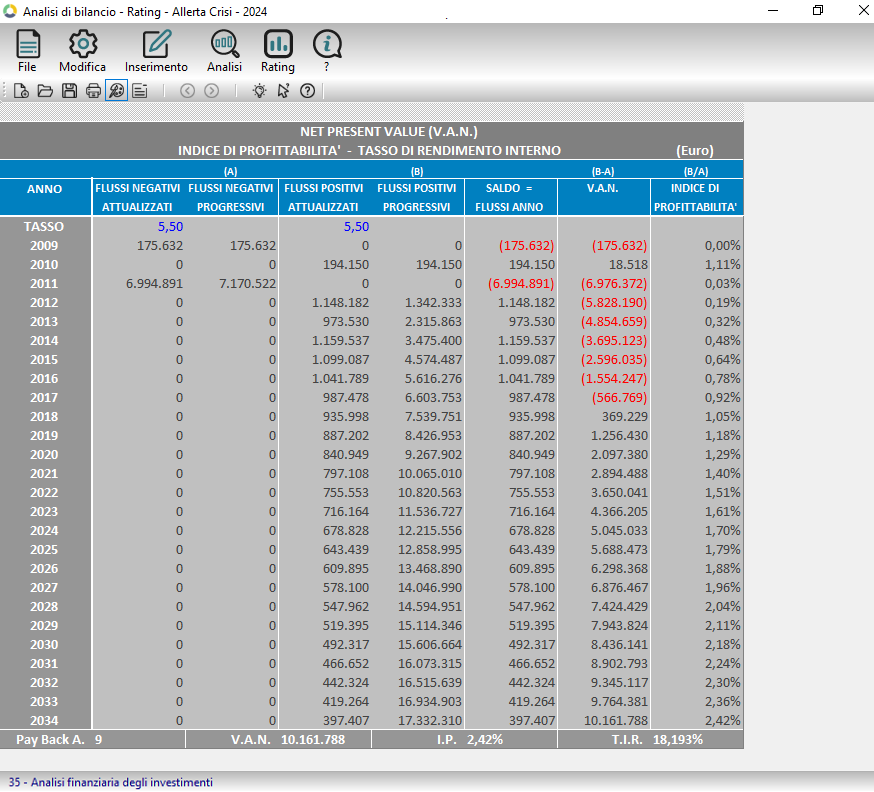Click the new document toolbar icon
This screenshot has height=792, width=874.
pyautogui.click(x=21, y=91)
